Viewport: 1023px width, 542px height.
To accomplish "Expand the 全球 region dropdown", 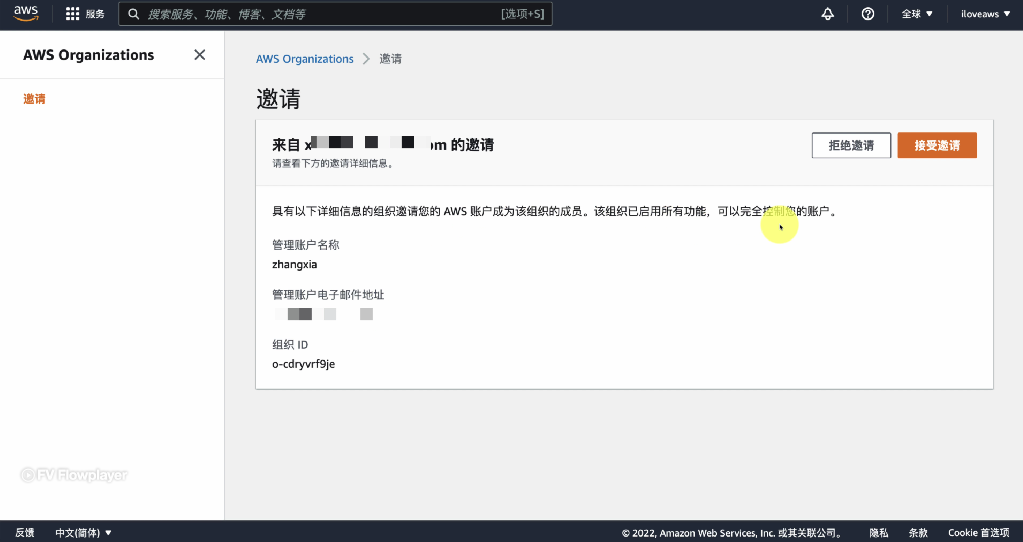I will [917, 14].
